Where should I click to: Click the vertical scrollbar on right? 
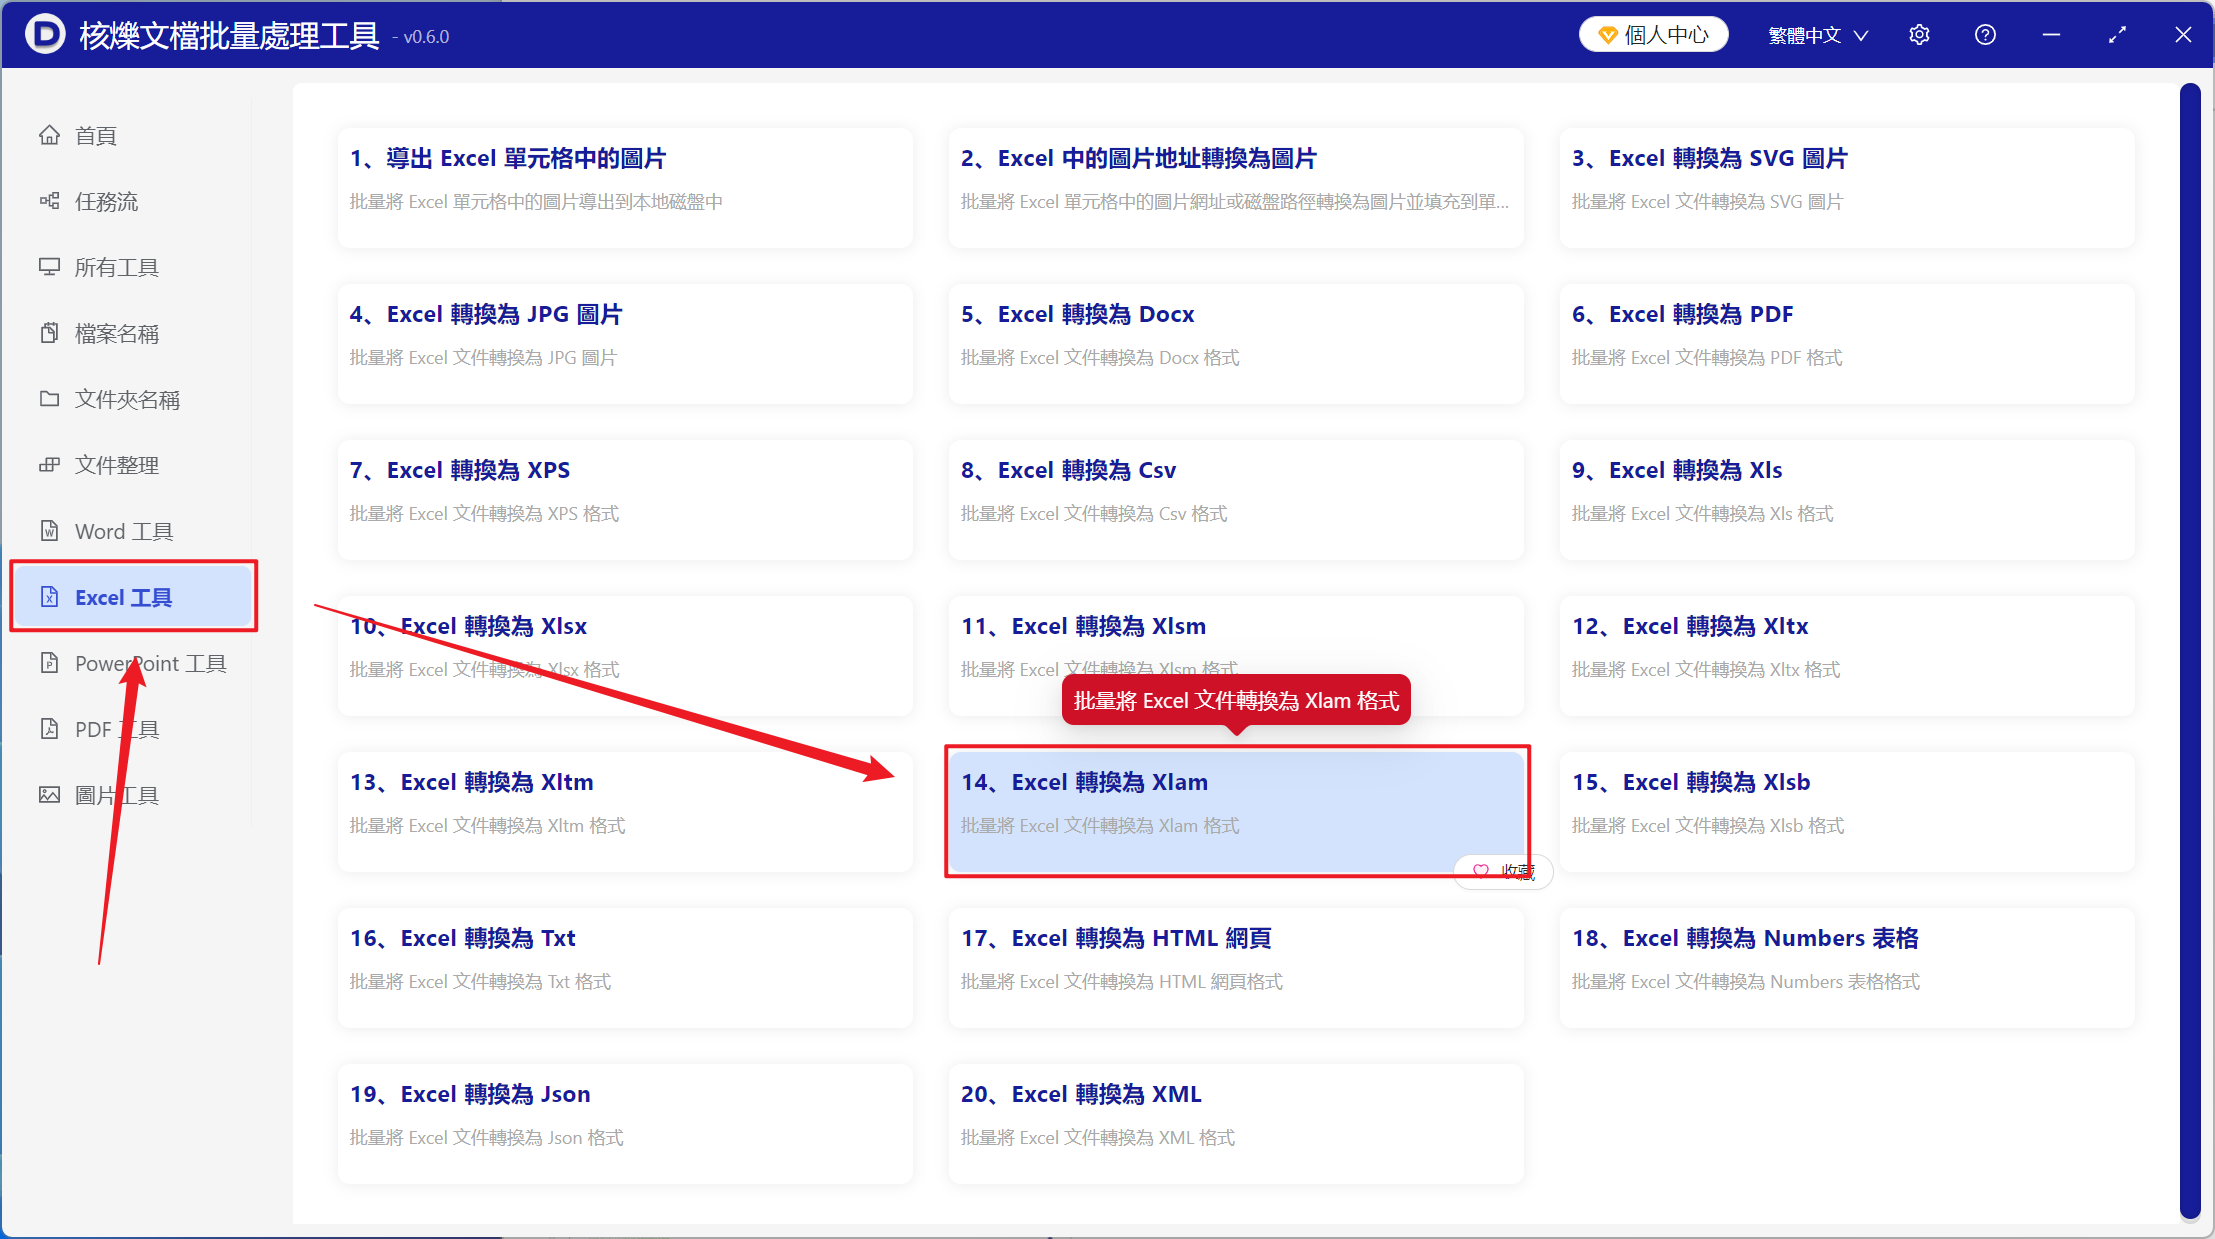[x=2190, y=652]
